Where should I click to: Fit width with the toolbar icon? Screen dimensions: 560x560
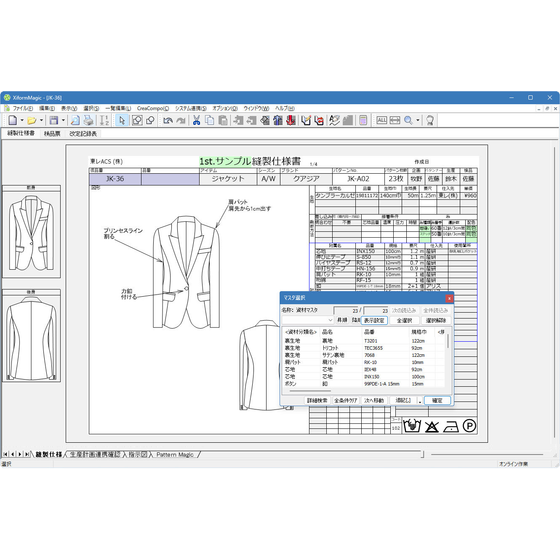click(x=395, y=120)
